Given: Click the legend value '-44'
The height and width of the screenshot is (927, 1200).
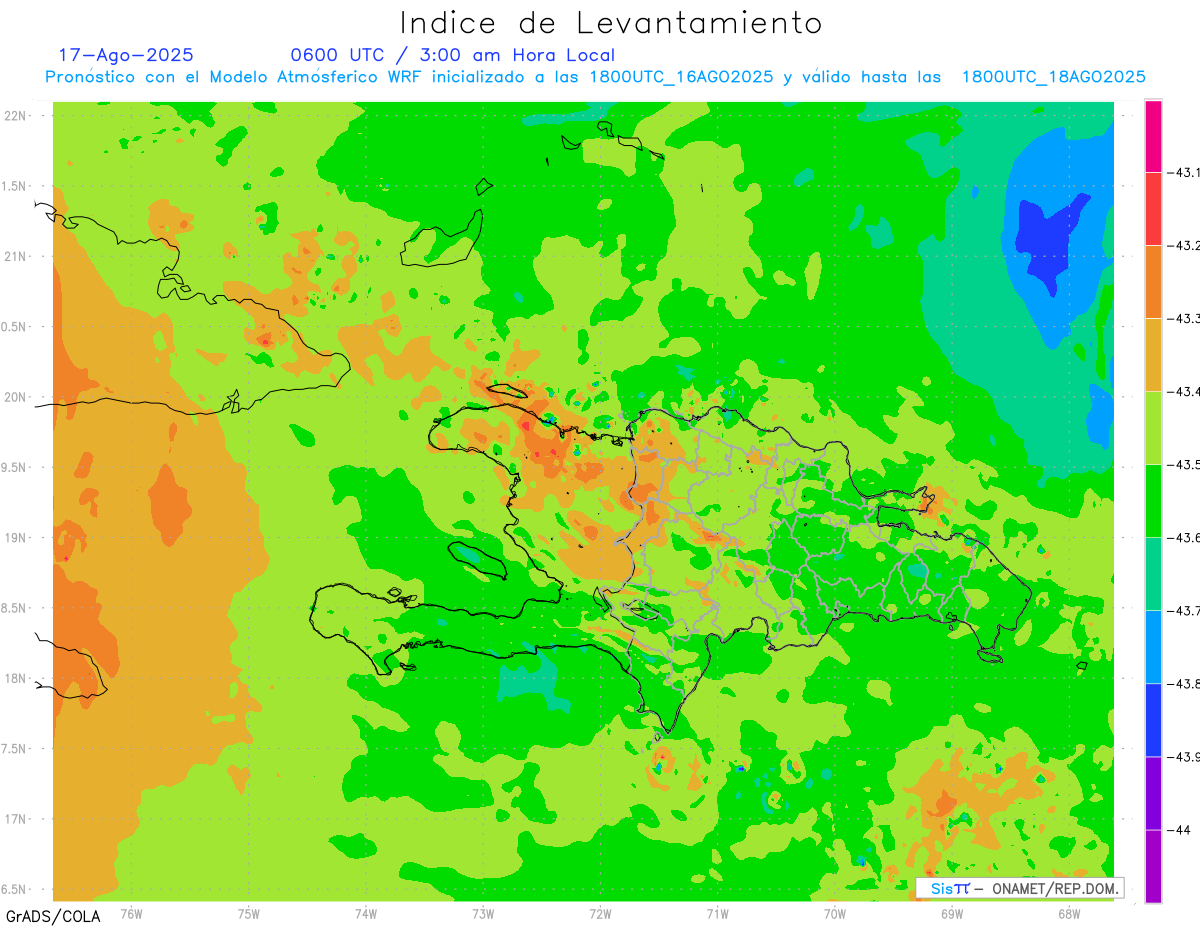Looking at the screenshot, I should point(1179,830).
